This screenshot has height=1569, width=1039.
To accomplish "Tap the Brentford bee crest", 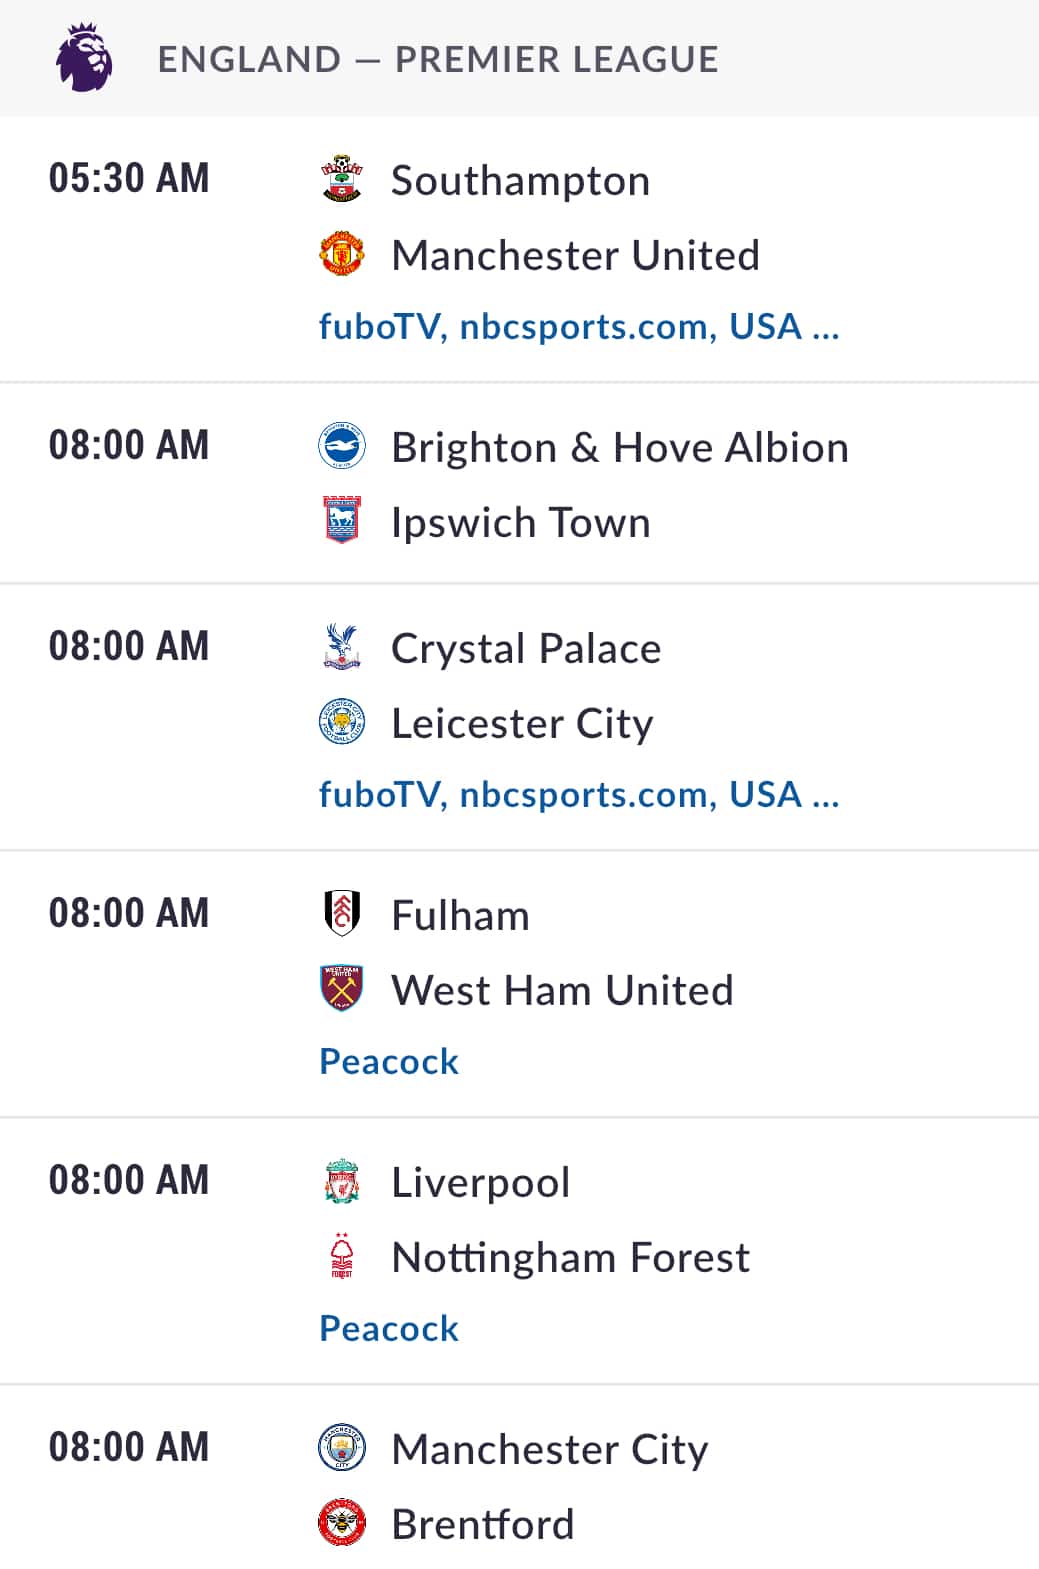I will (x=342, y=1523).
